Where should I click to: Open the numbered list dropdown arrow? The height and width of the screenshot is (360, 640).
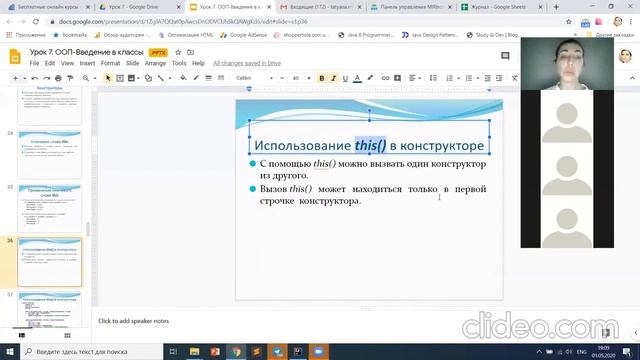[x=458, y=78]
